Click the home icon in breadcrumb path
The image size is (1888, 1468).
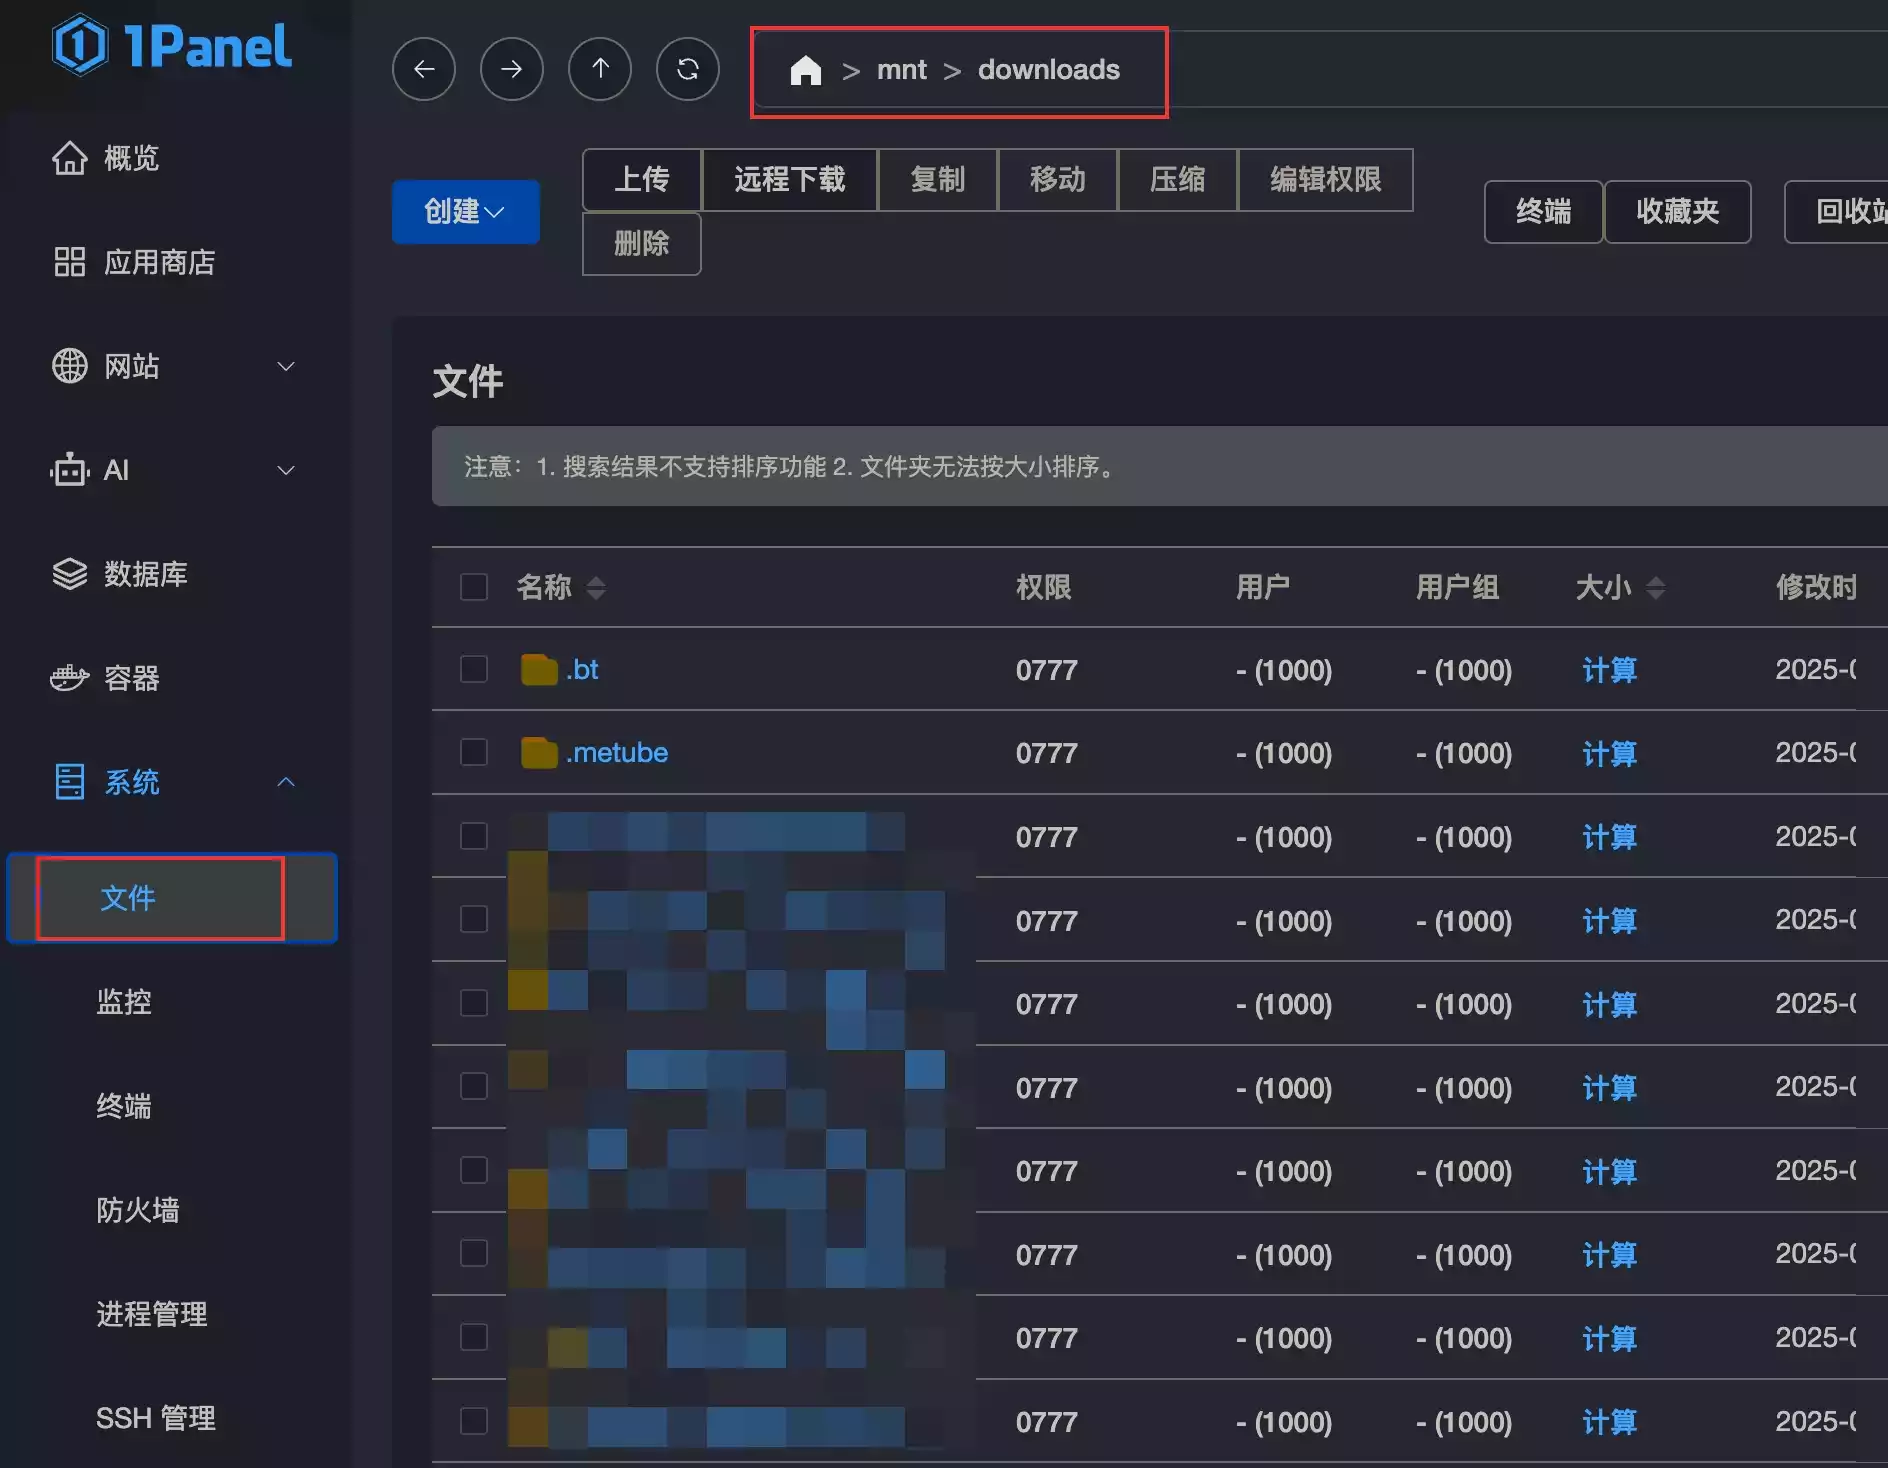click(805, 70)
